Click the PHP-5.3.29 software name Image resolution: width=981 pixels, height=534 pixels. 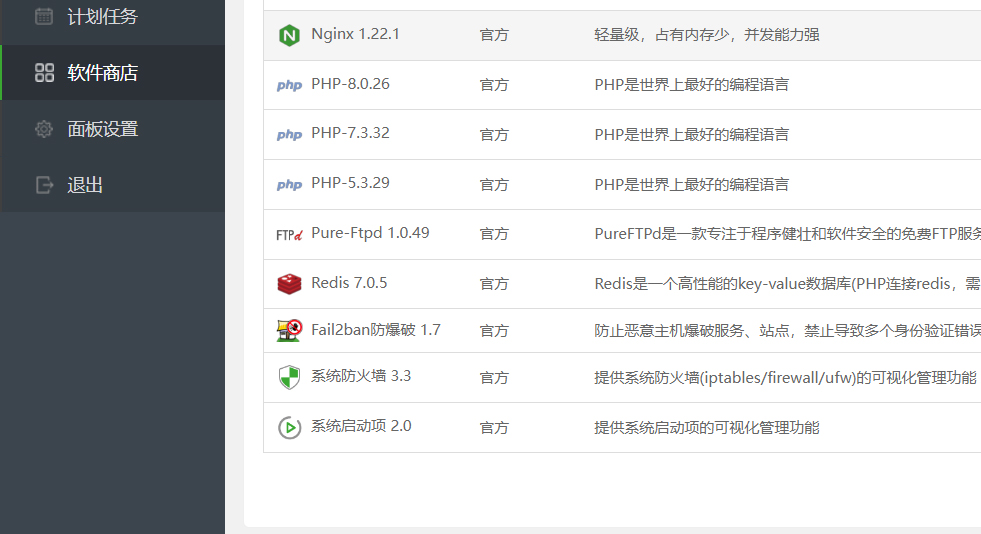pyautogui.click(x=350, y=183)
